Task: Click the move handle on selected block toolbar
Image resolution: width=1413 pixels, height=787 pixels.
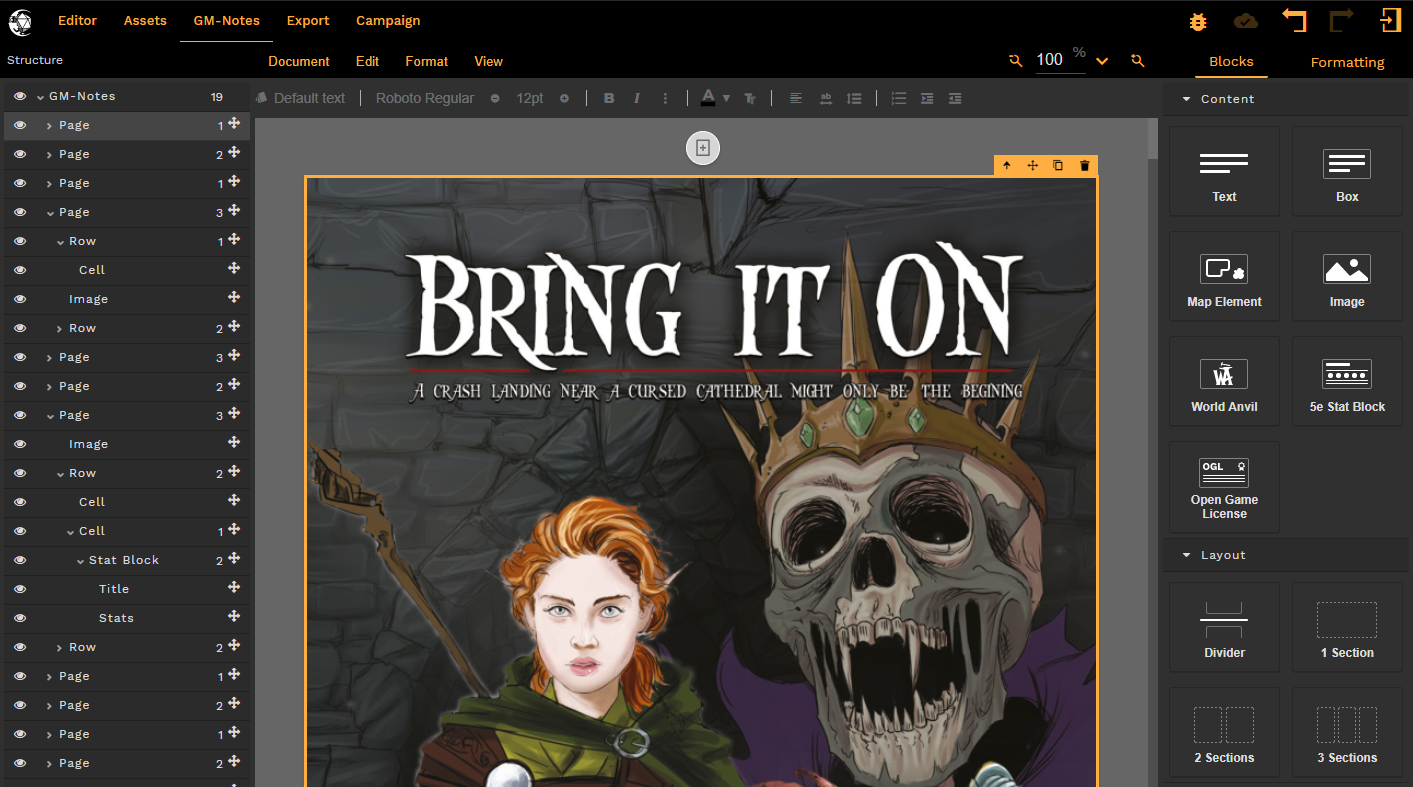Action: pyautogui.click(x=1033, y=166)
